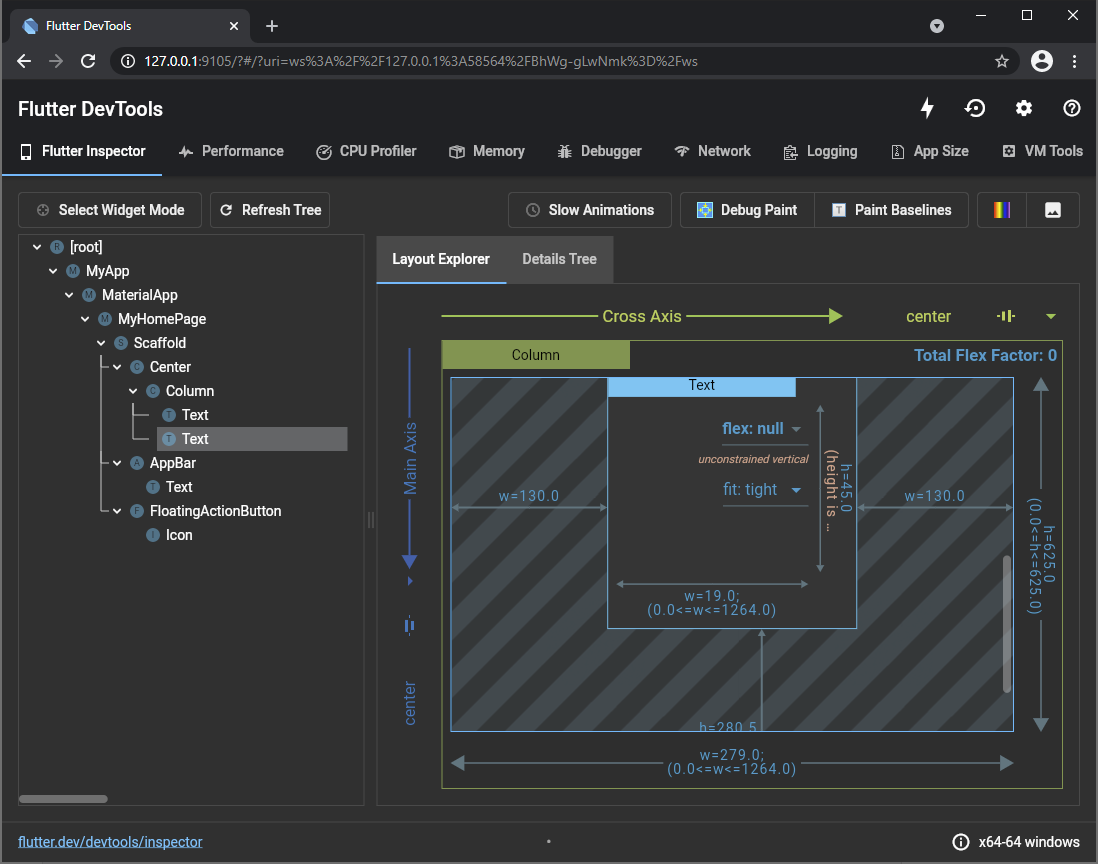
Task: Click the Refresh Tree button
Action: pos(270,210)
